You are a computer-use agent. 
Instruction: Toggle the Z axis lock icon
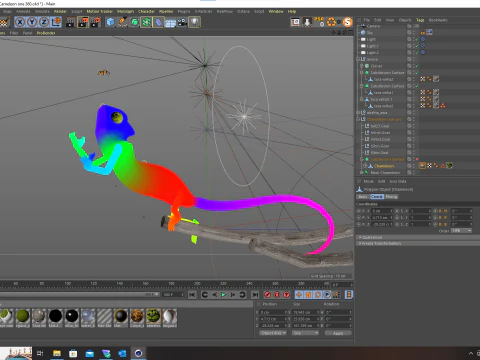tap(44, 22)
